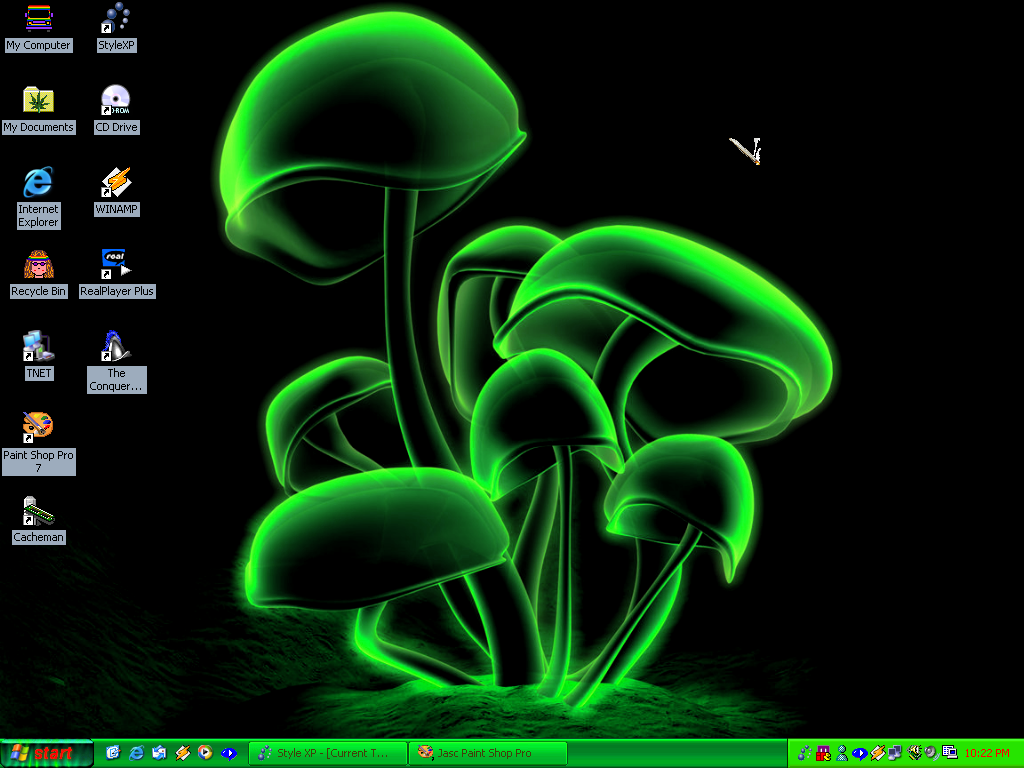Click the Winamp lightning icon in Quick Launch
Viewport: 1024px width, 768px height.
182,753
